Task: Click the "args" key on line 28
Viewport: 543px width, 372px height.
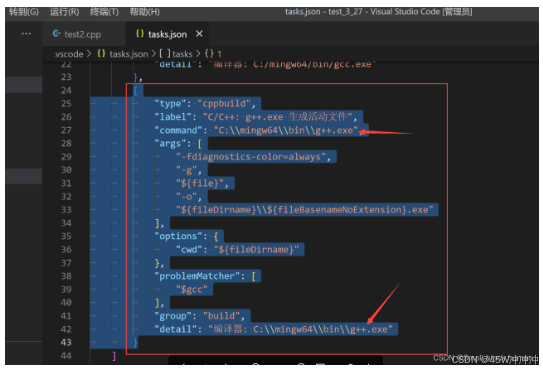Action: click(x=170, y=143)
